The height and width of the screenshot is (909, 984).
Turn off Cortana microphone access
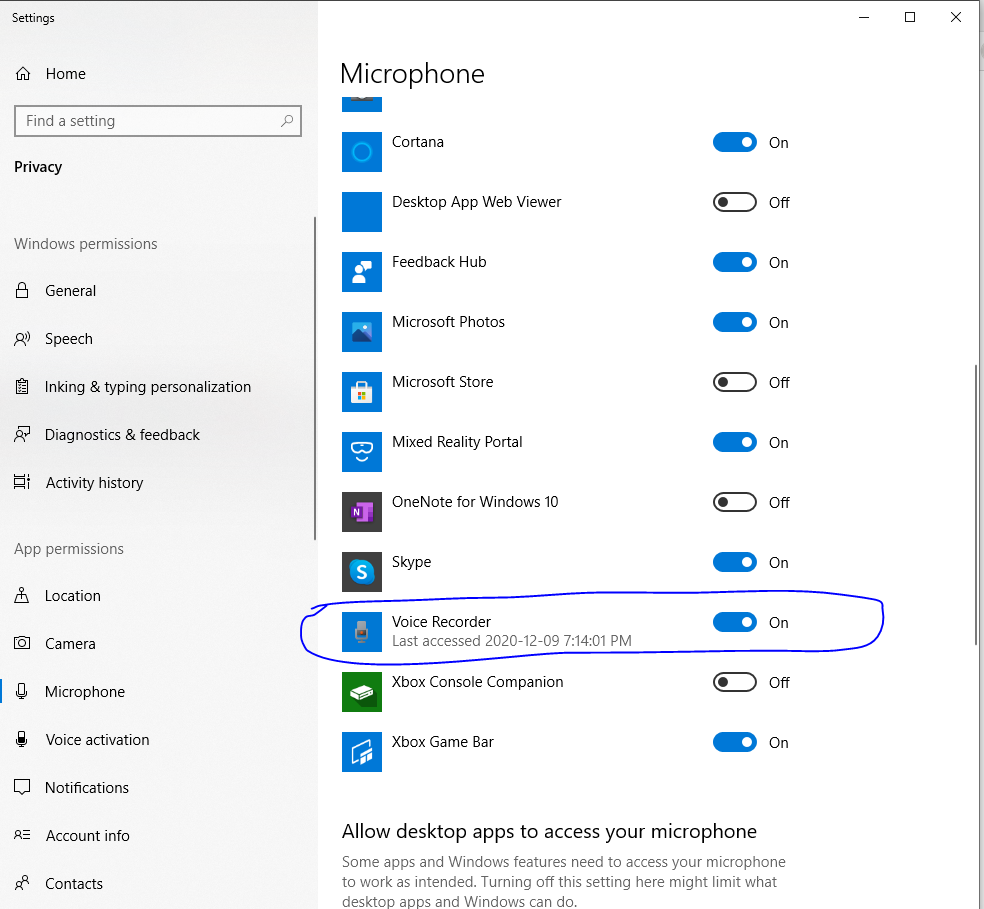(x=735, y=143)
